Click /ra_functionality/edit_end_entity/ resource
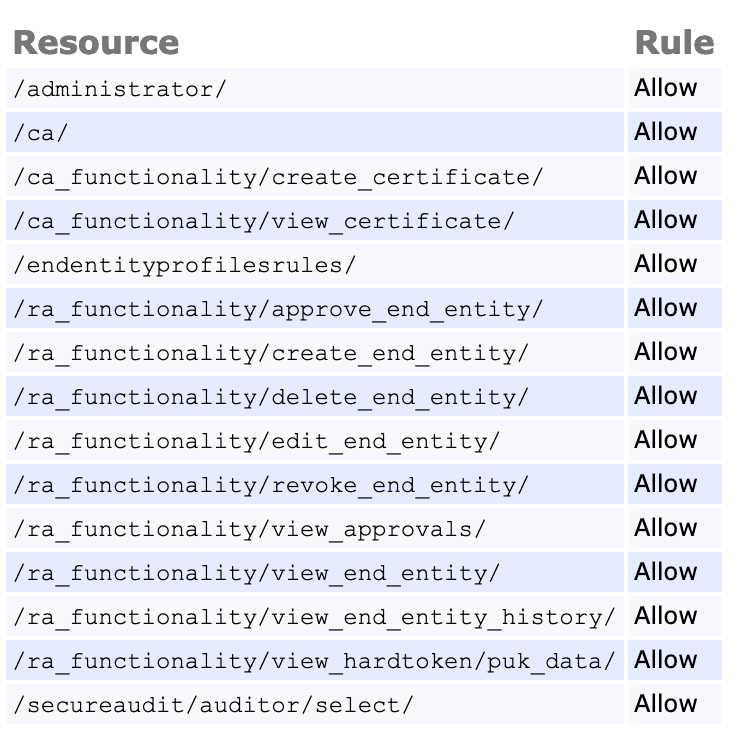 (257, 441)
